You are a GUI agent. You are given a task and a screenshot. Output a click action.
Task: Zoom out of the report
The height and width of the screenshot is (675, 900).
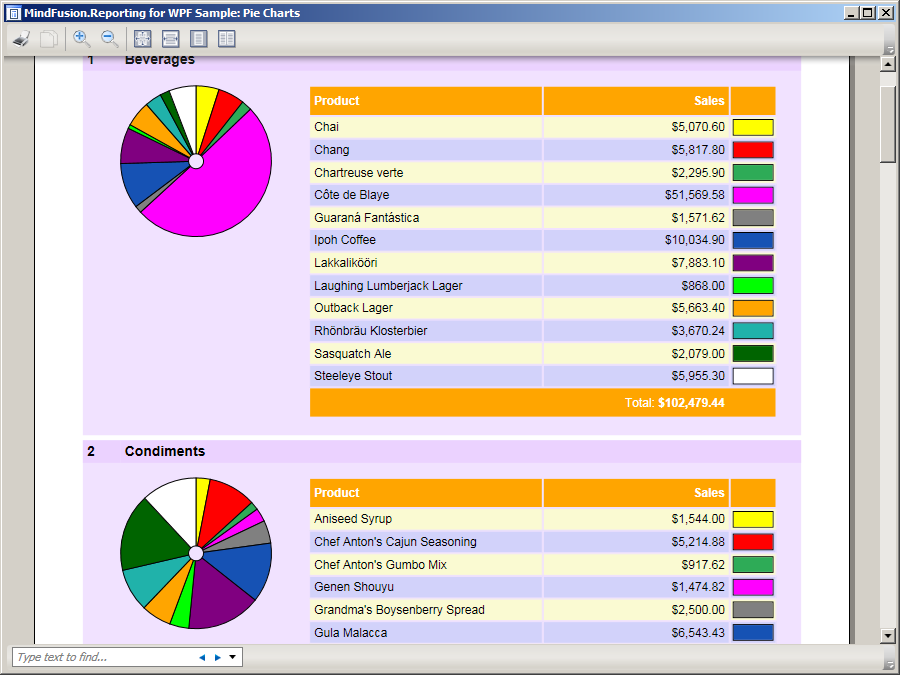tap(110, 39)
